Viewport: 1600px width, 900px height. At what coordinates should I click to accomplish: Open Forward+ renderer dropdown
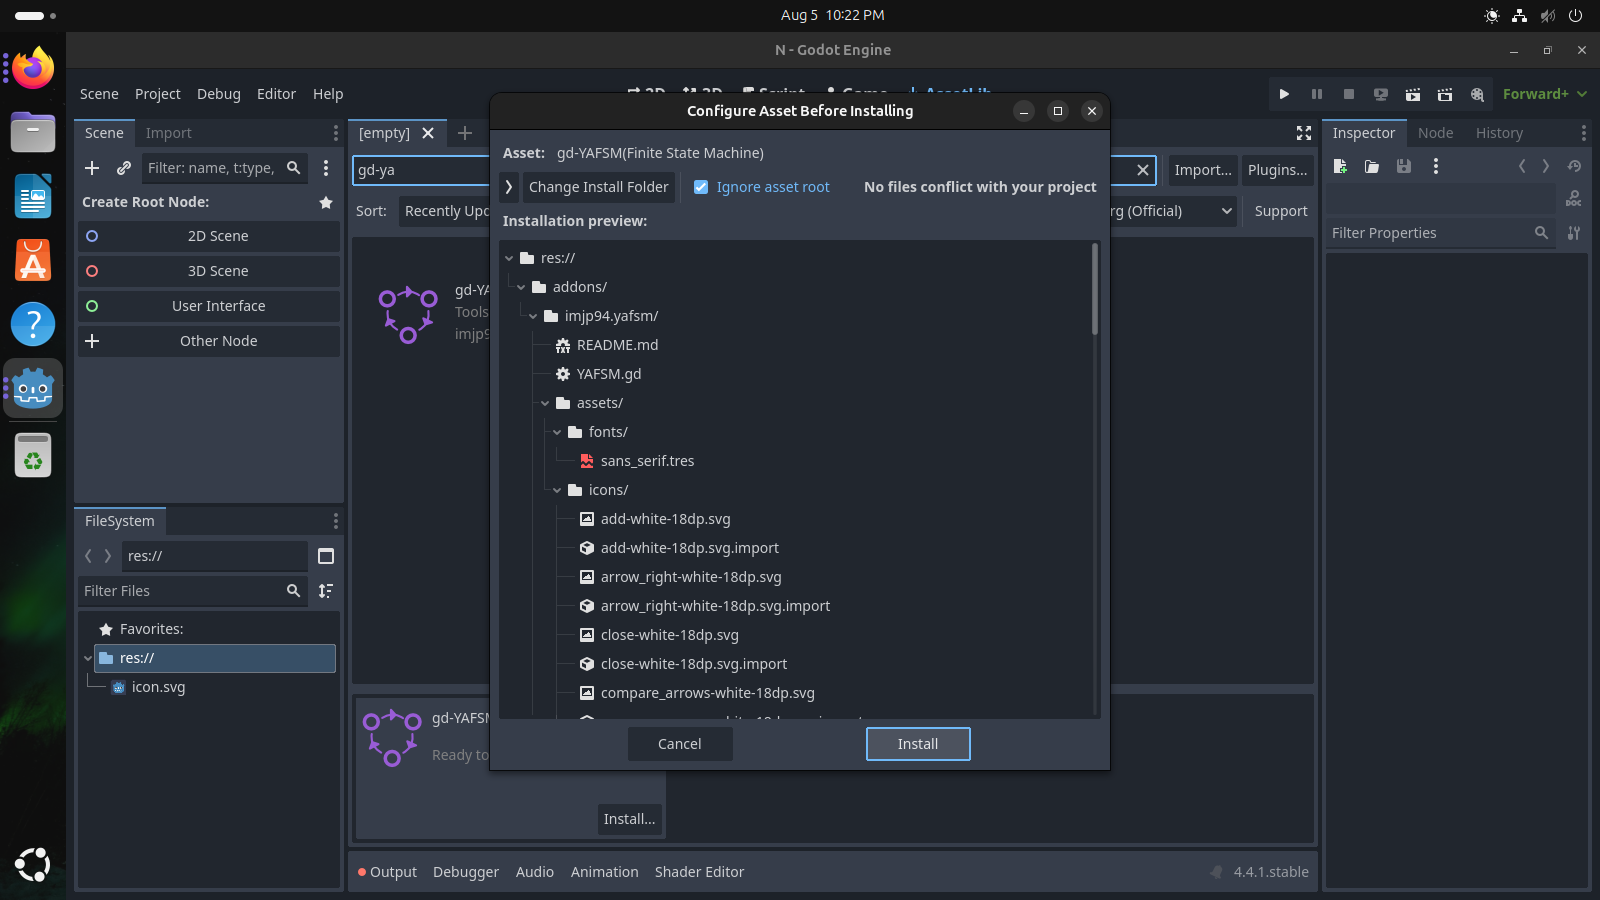click(x=1544, y=94)
